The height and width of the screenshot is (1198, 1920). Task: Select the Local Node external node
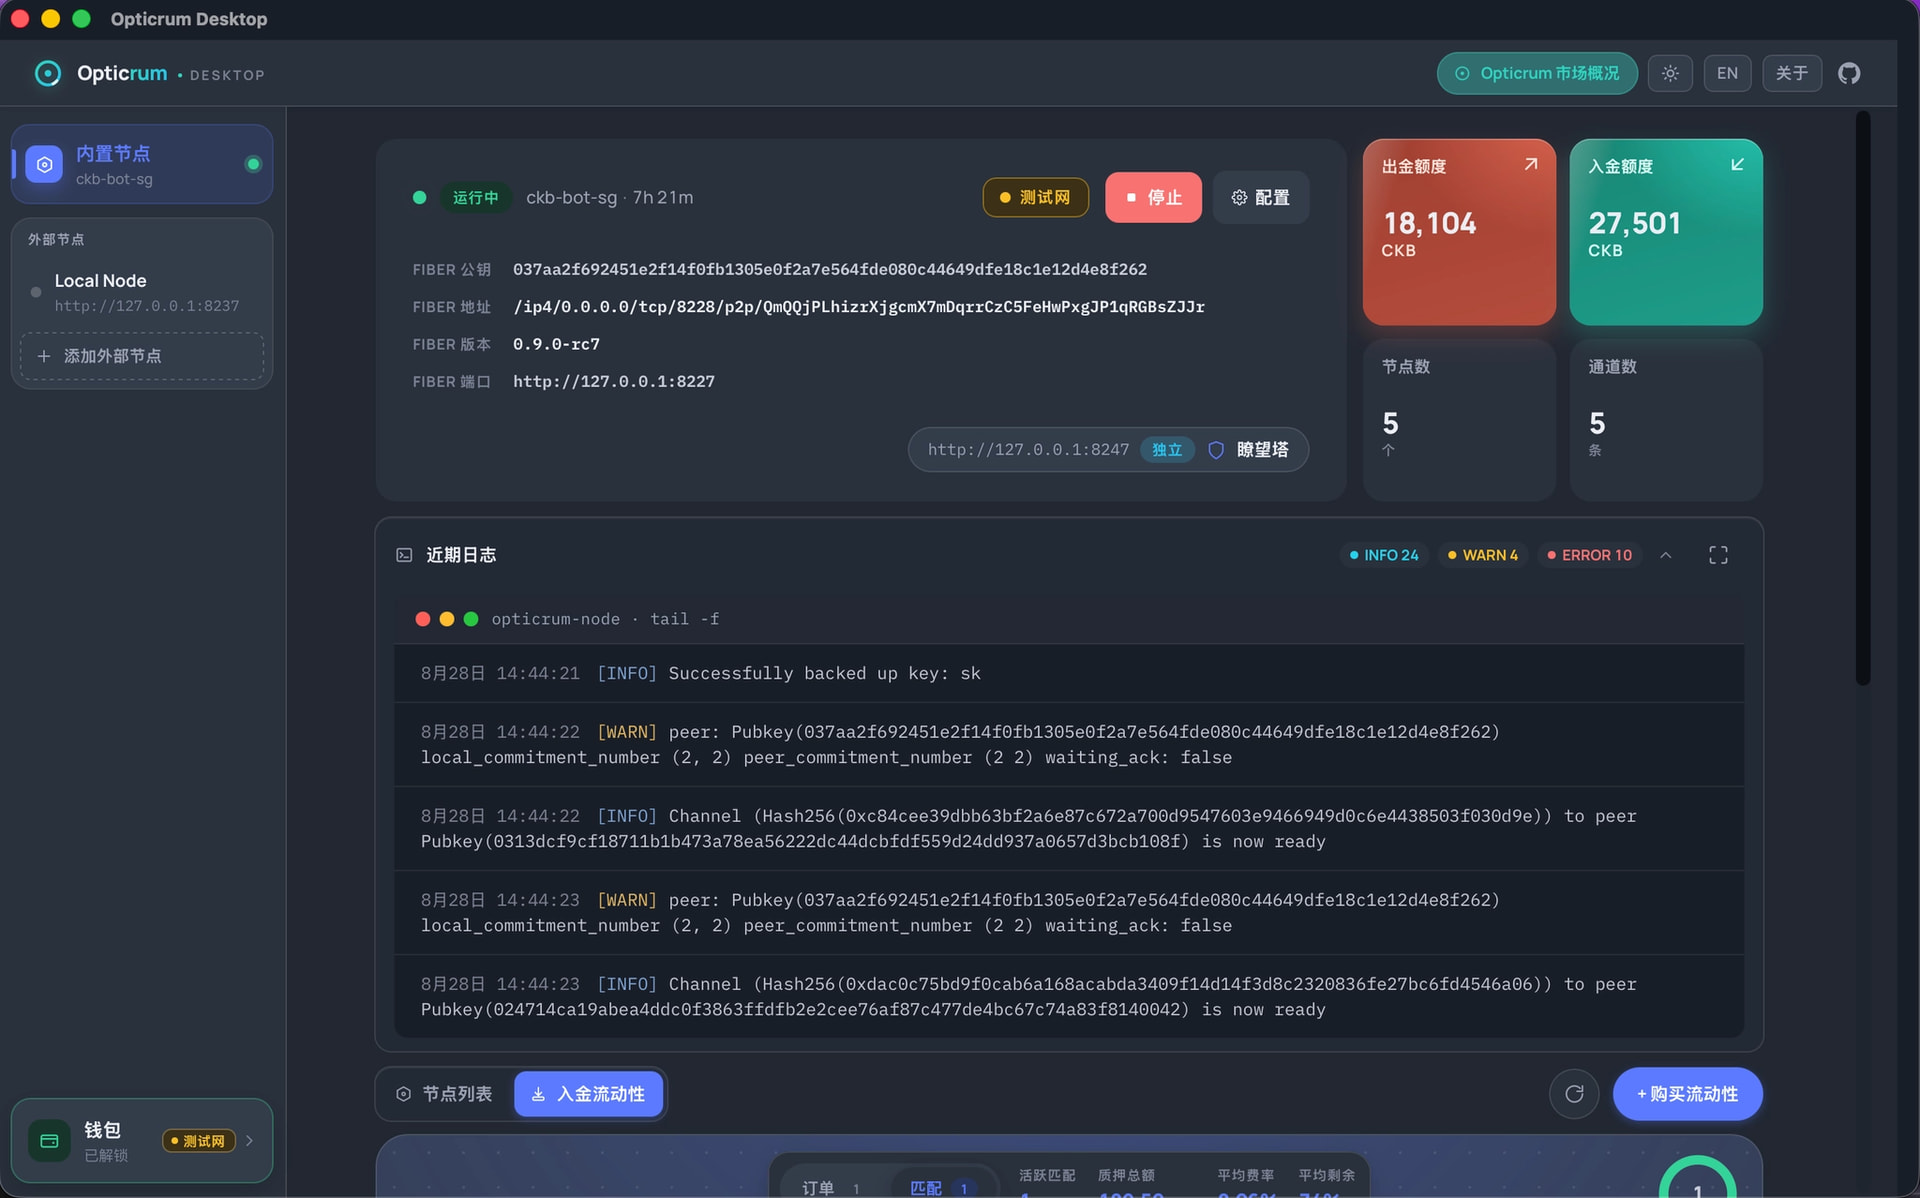pos(142,292)
